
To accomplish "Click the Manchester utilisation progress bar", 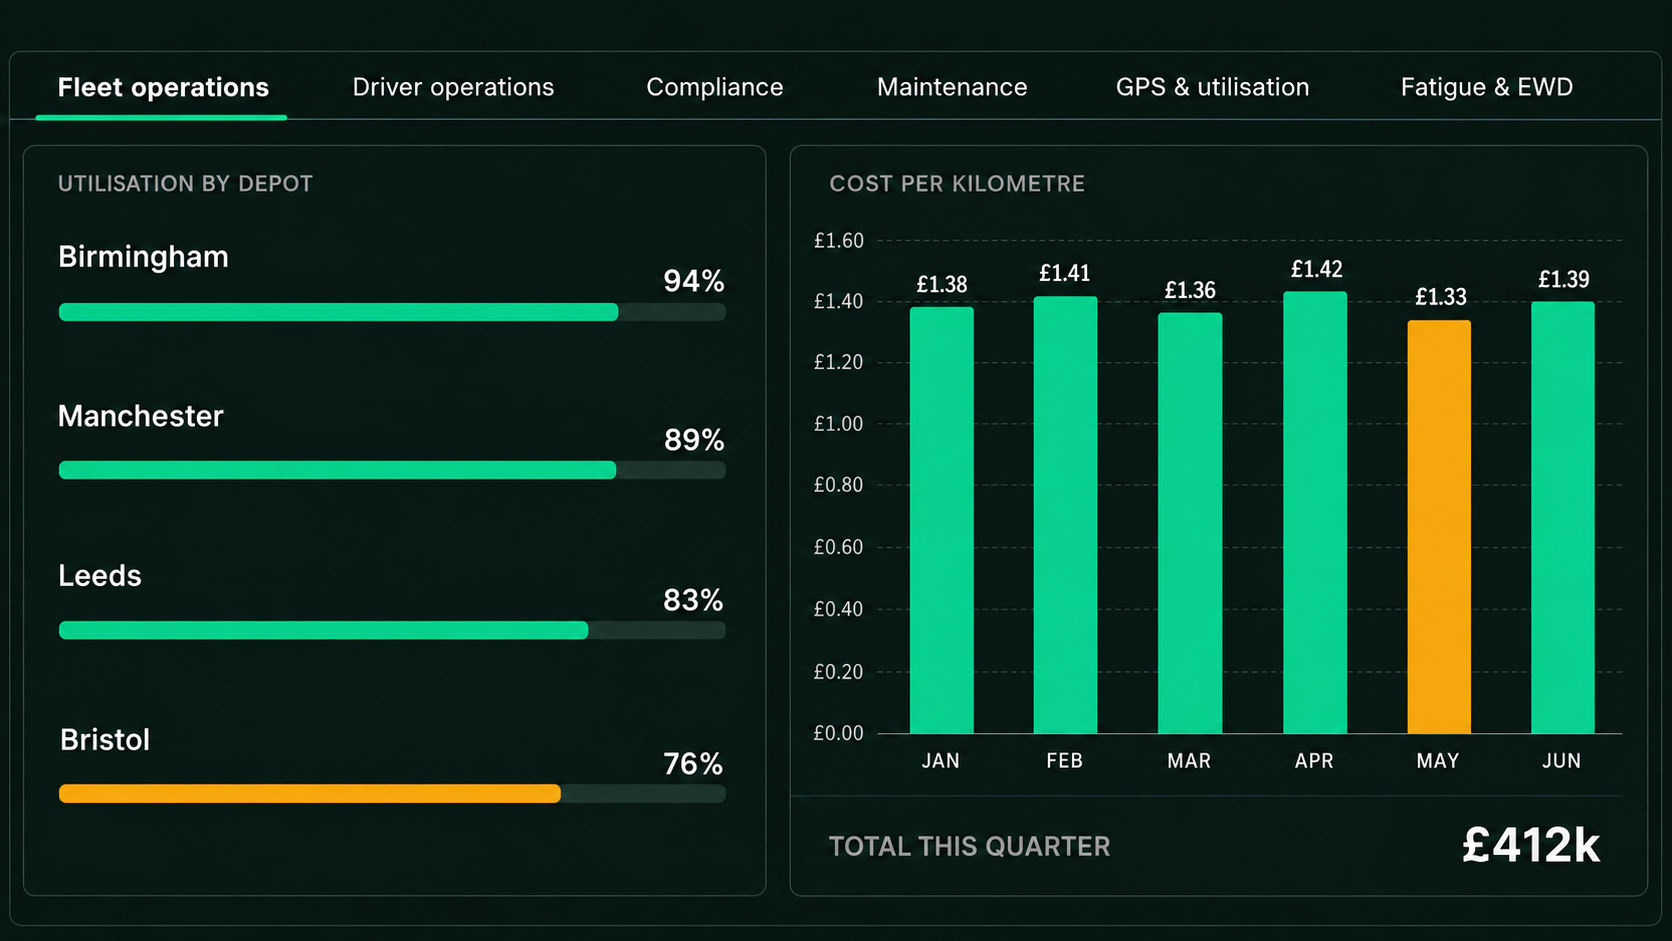I will click(392, 470).
